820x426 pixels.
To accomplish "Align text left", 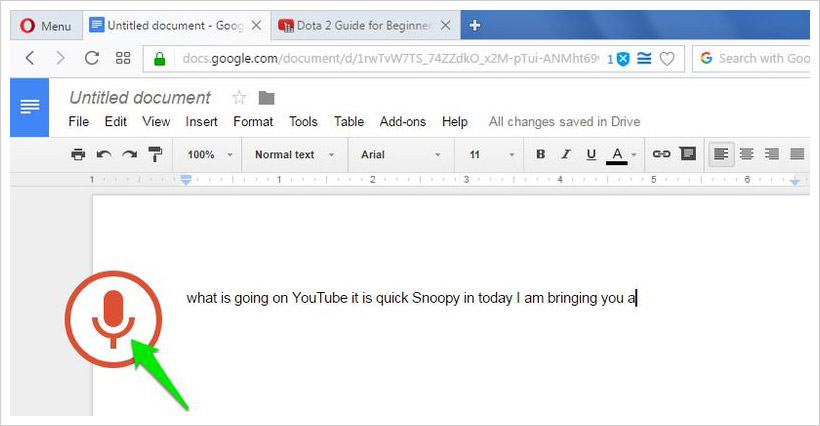I will coord(721,154).
